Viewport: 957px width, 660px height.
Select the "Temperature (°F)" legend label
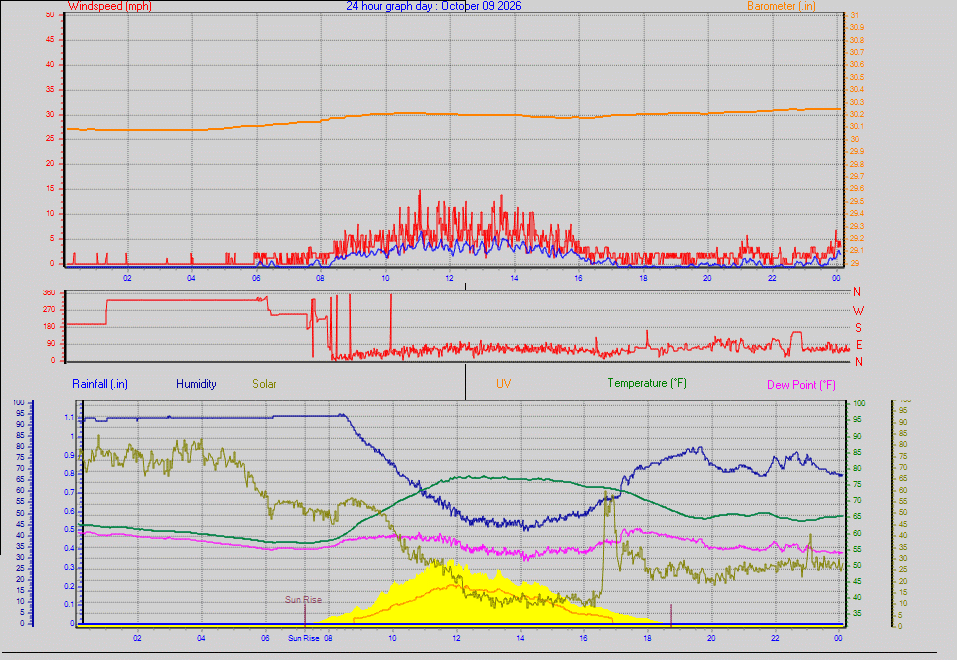pos(647,383)
